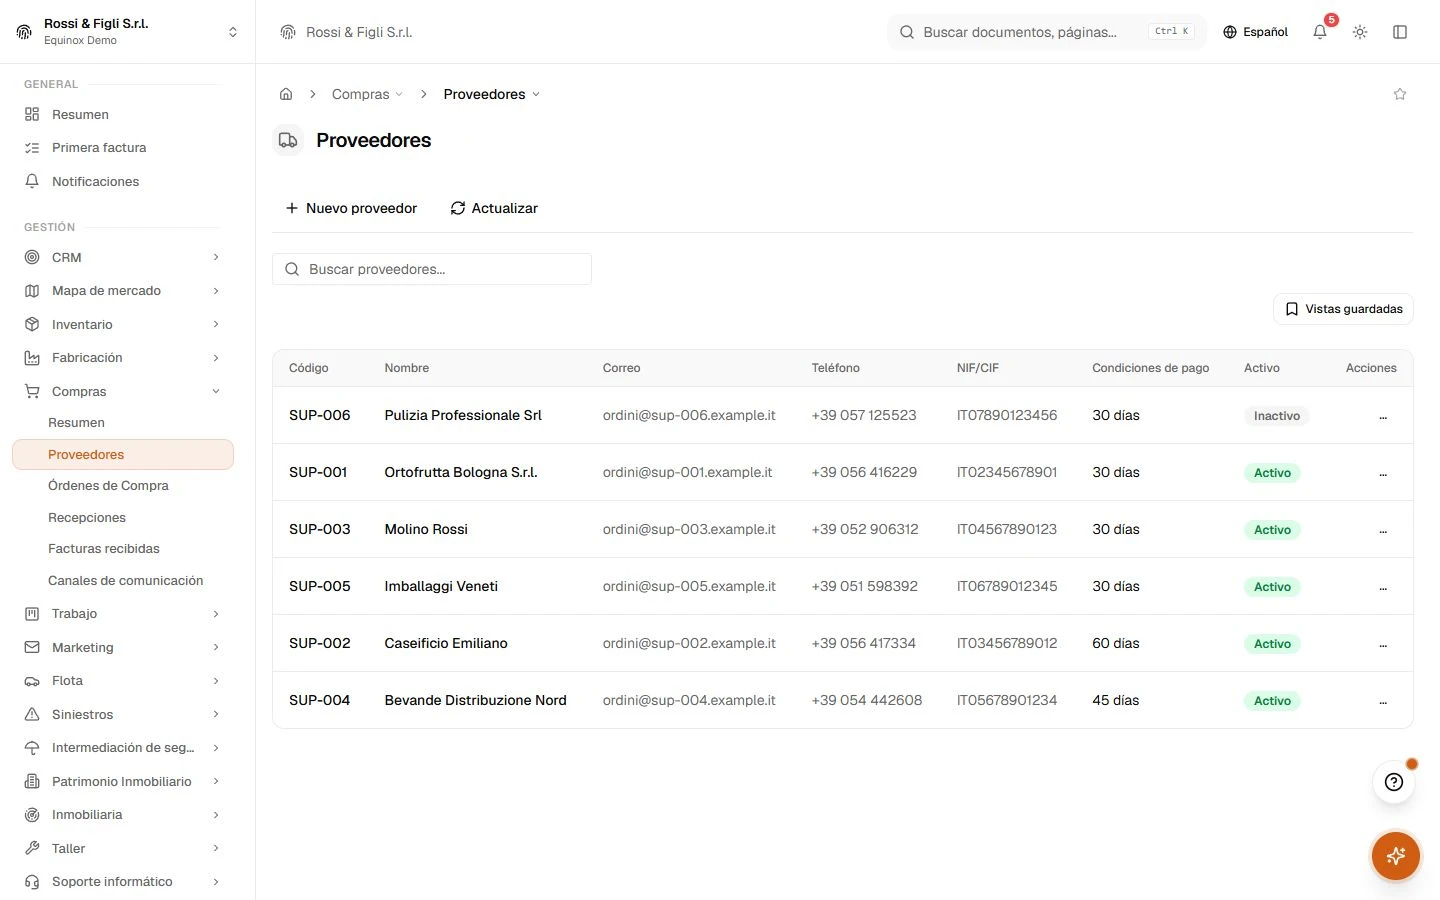Expand the Flota sidebar section

coord(122,681)
